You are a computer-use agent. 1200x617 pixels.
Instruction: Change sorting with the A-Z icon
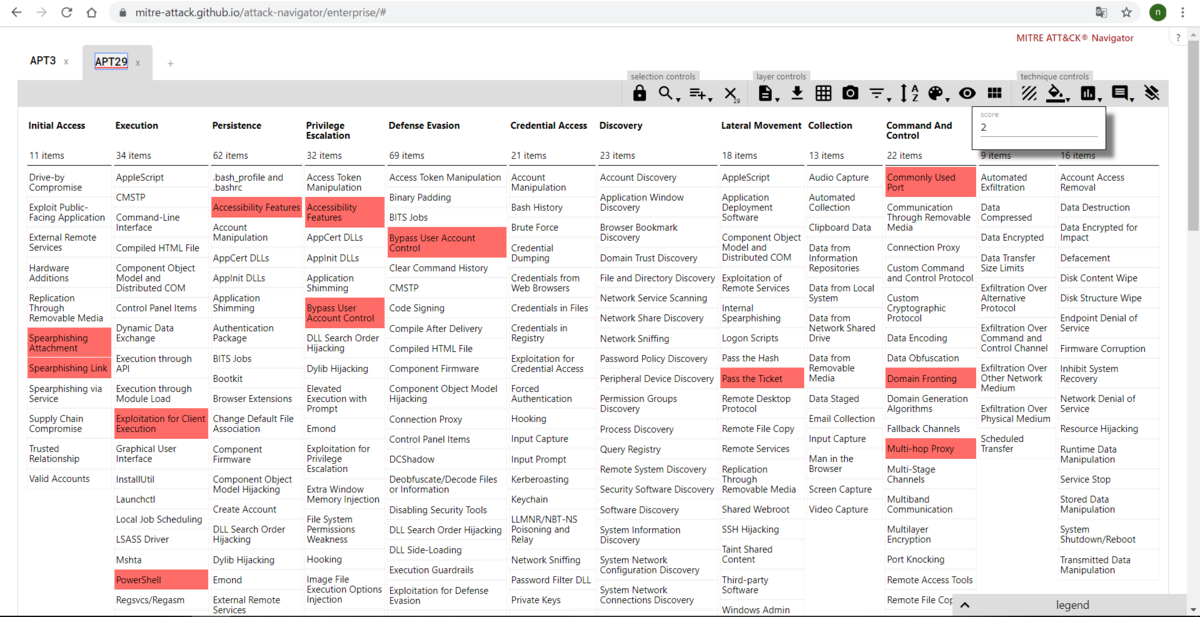[x=909, y=93]
